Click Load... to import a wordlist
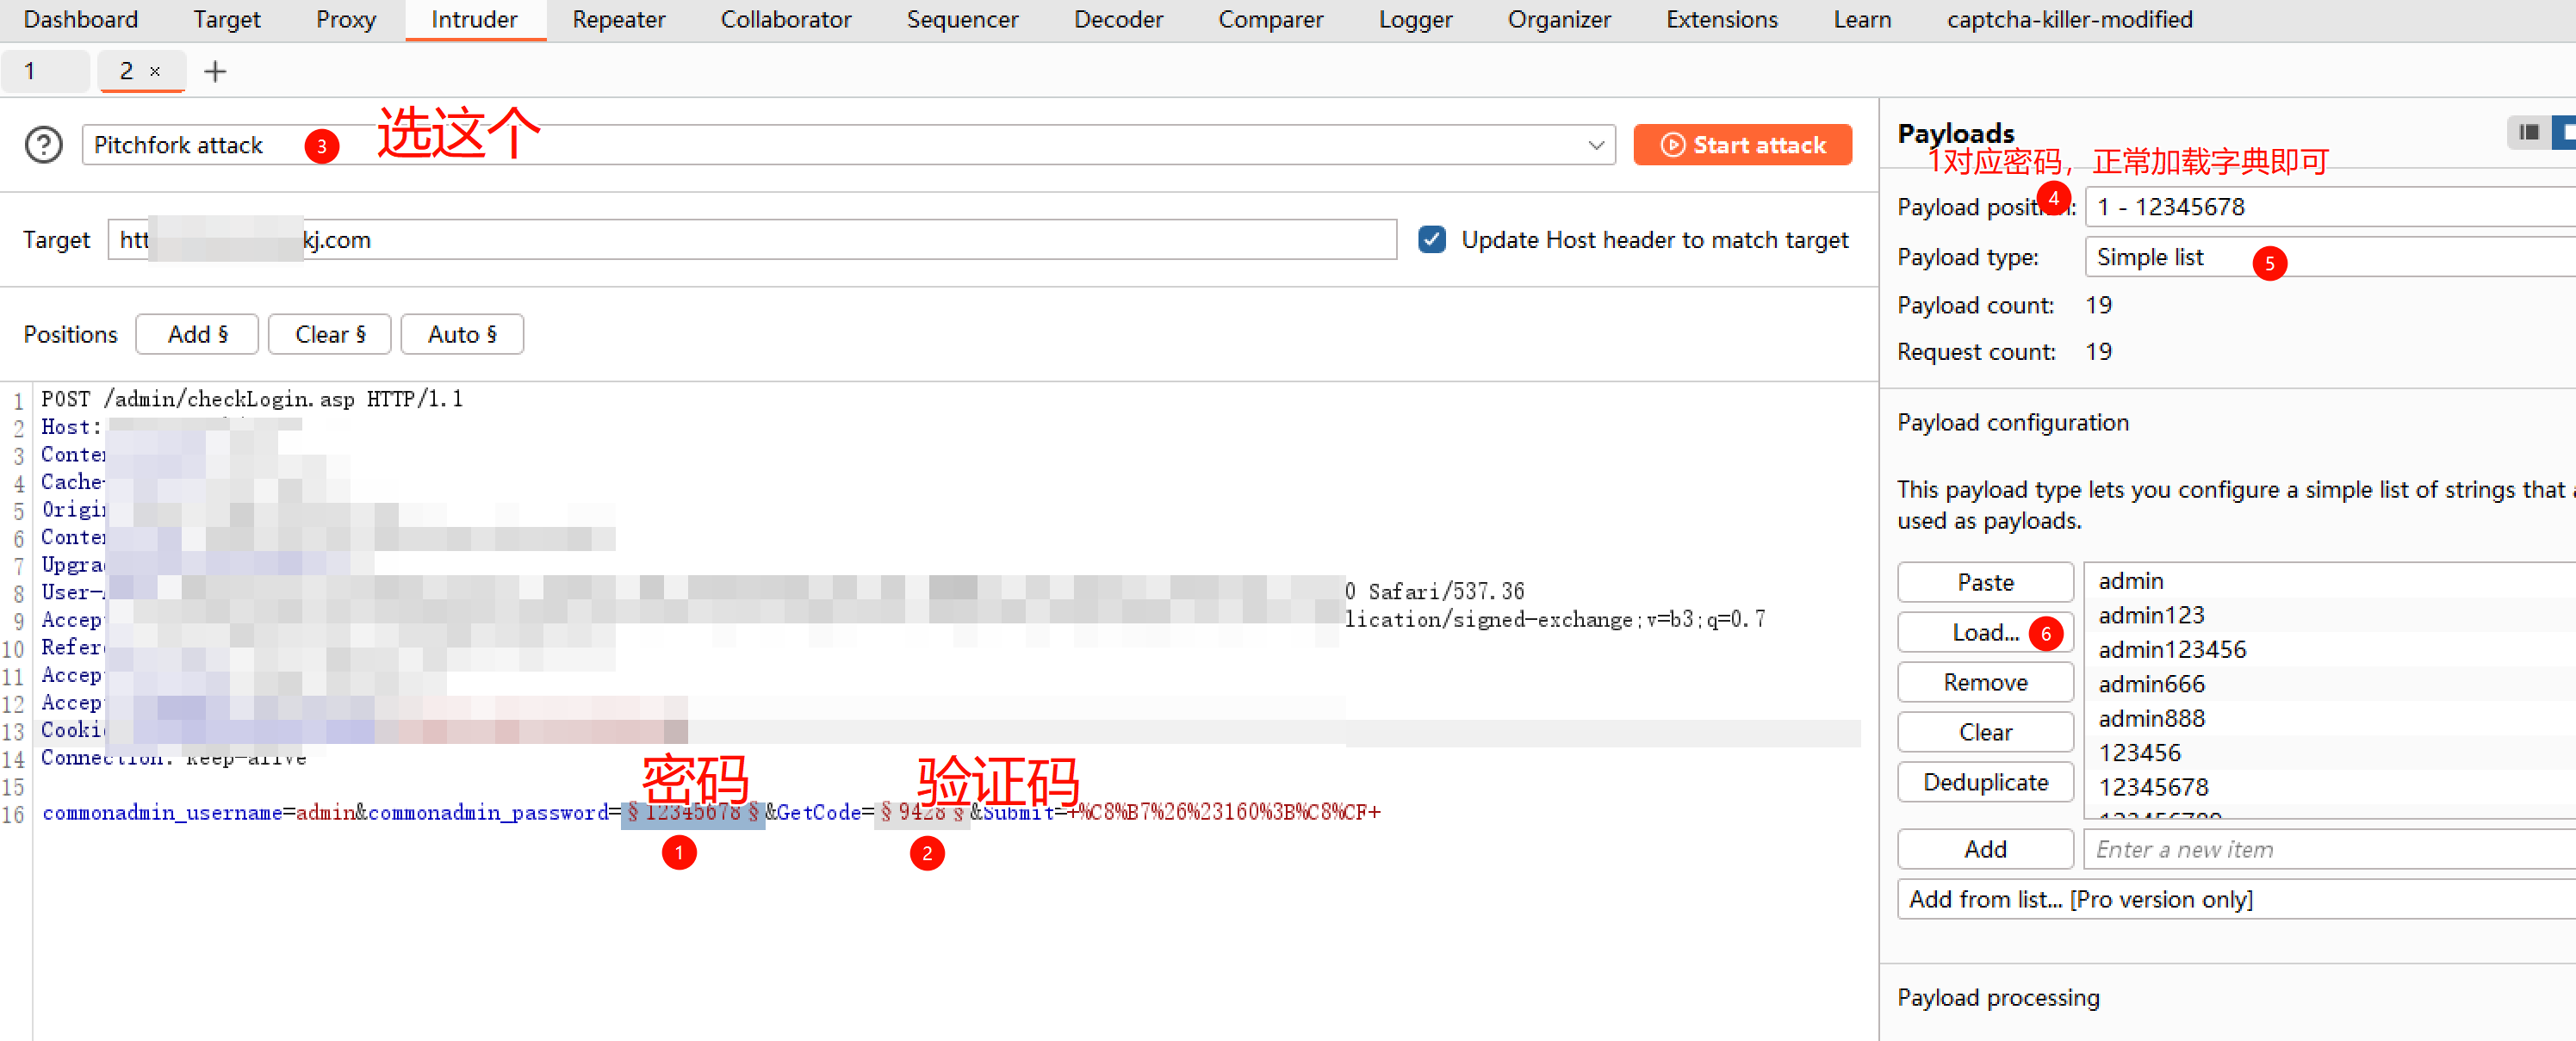The image size is (2576, 1041). point(1984,632)
